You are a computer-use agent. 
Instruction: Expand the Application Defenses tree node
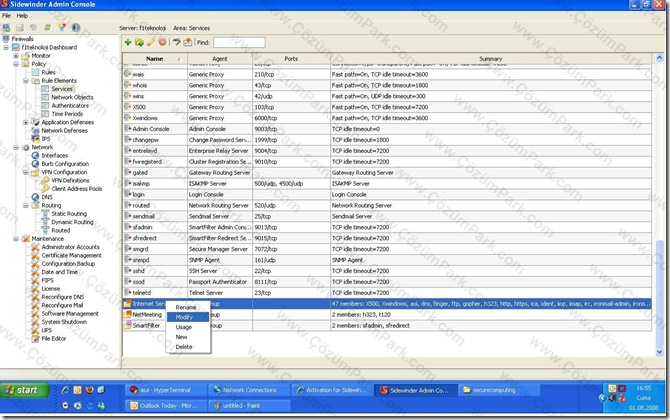[26, 122]
